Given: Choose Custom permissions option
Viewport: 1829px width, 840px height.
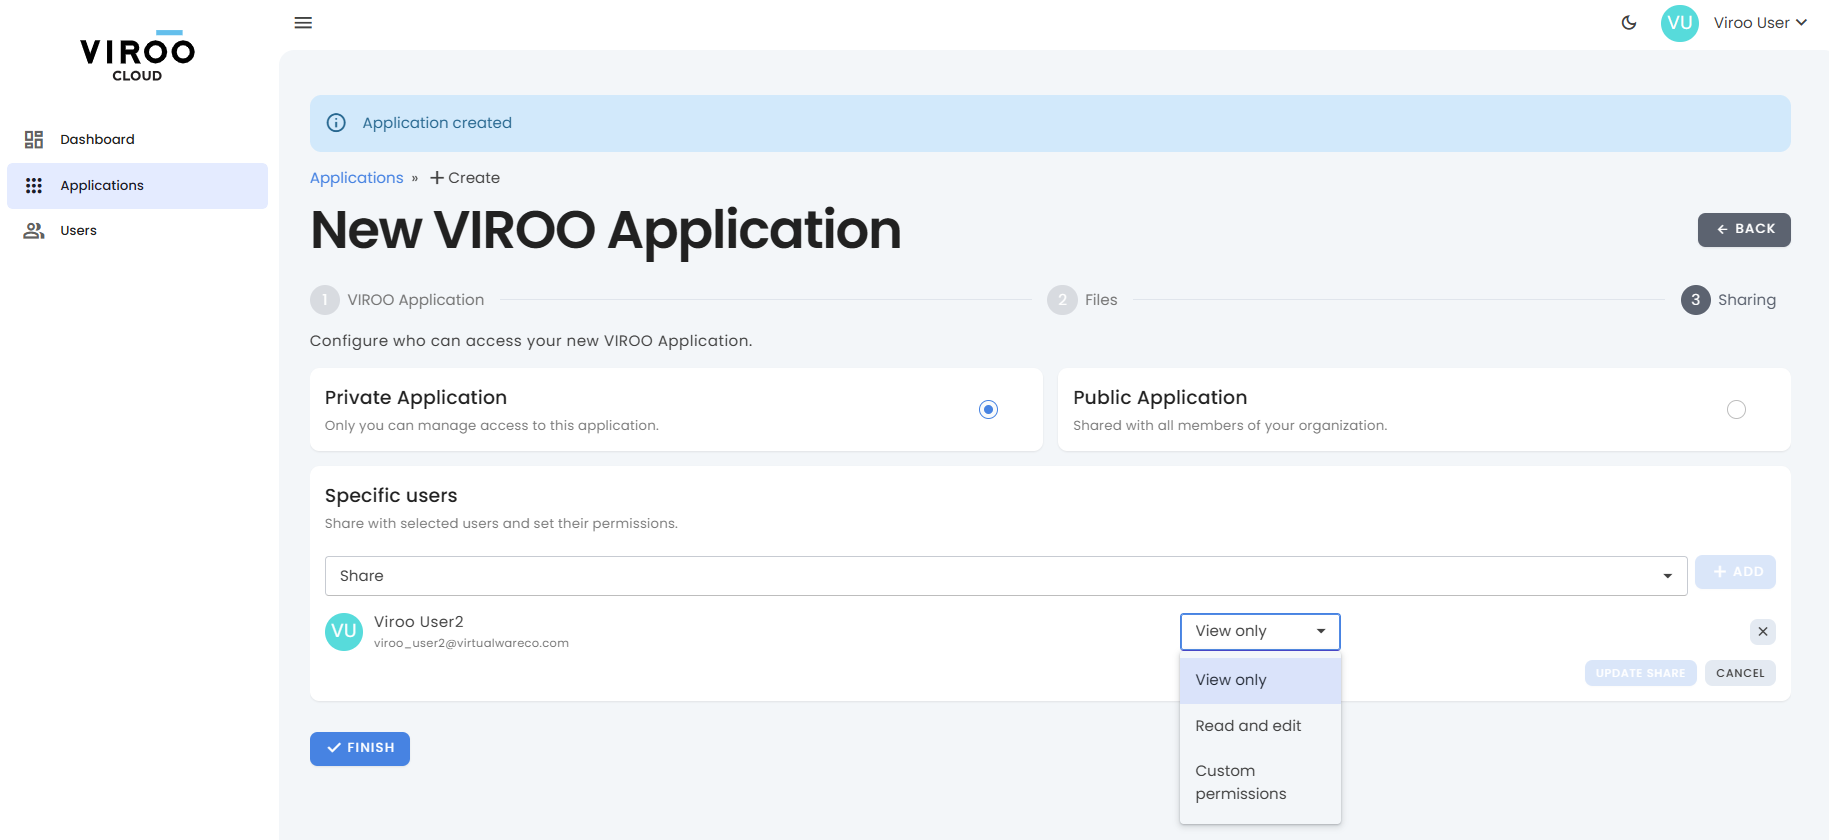Looking at the screenshot, I should tap(1260, 782).
